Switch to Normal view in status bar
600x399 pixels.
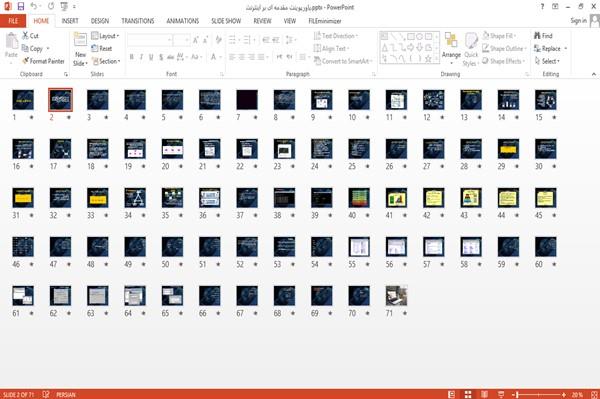(x=452, y=394)
